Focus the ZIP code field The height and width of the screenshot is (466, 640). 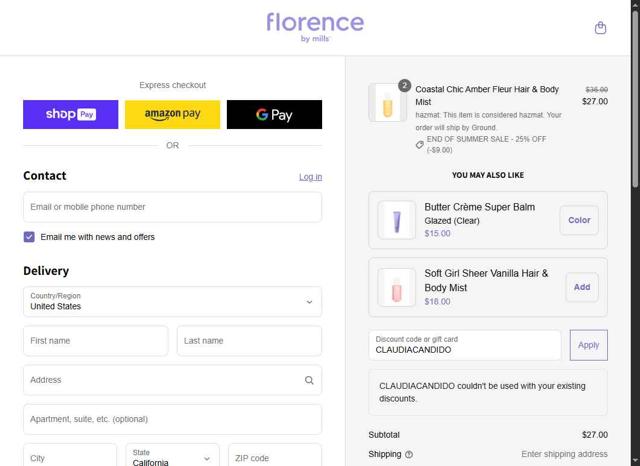pyautogui.click(x=275, y=457)
